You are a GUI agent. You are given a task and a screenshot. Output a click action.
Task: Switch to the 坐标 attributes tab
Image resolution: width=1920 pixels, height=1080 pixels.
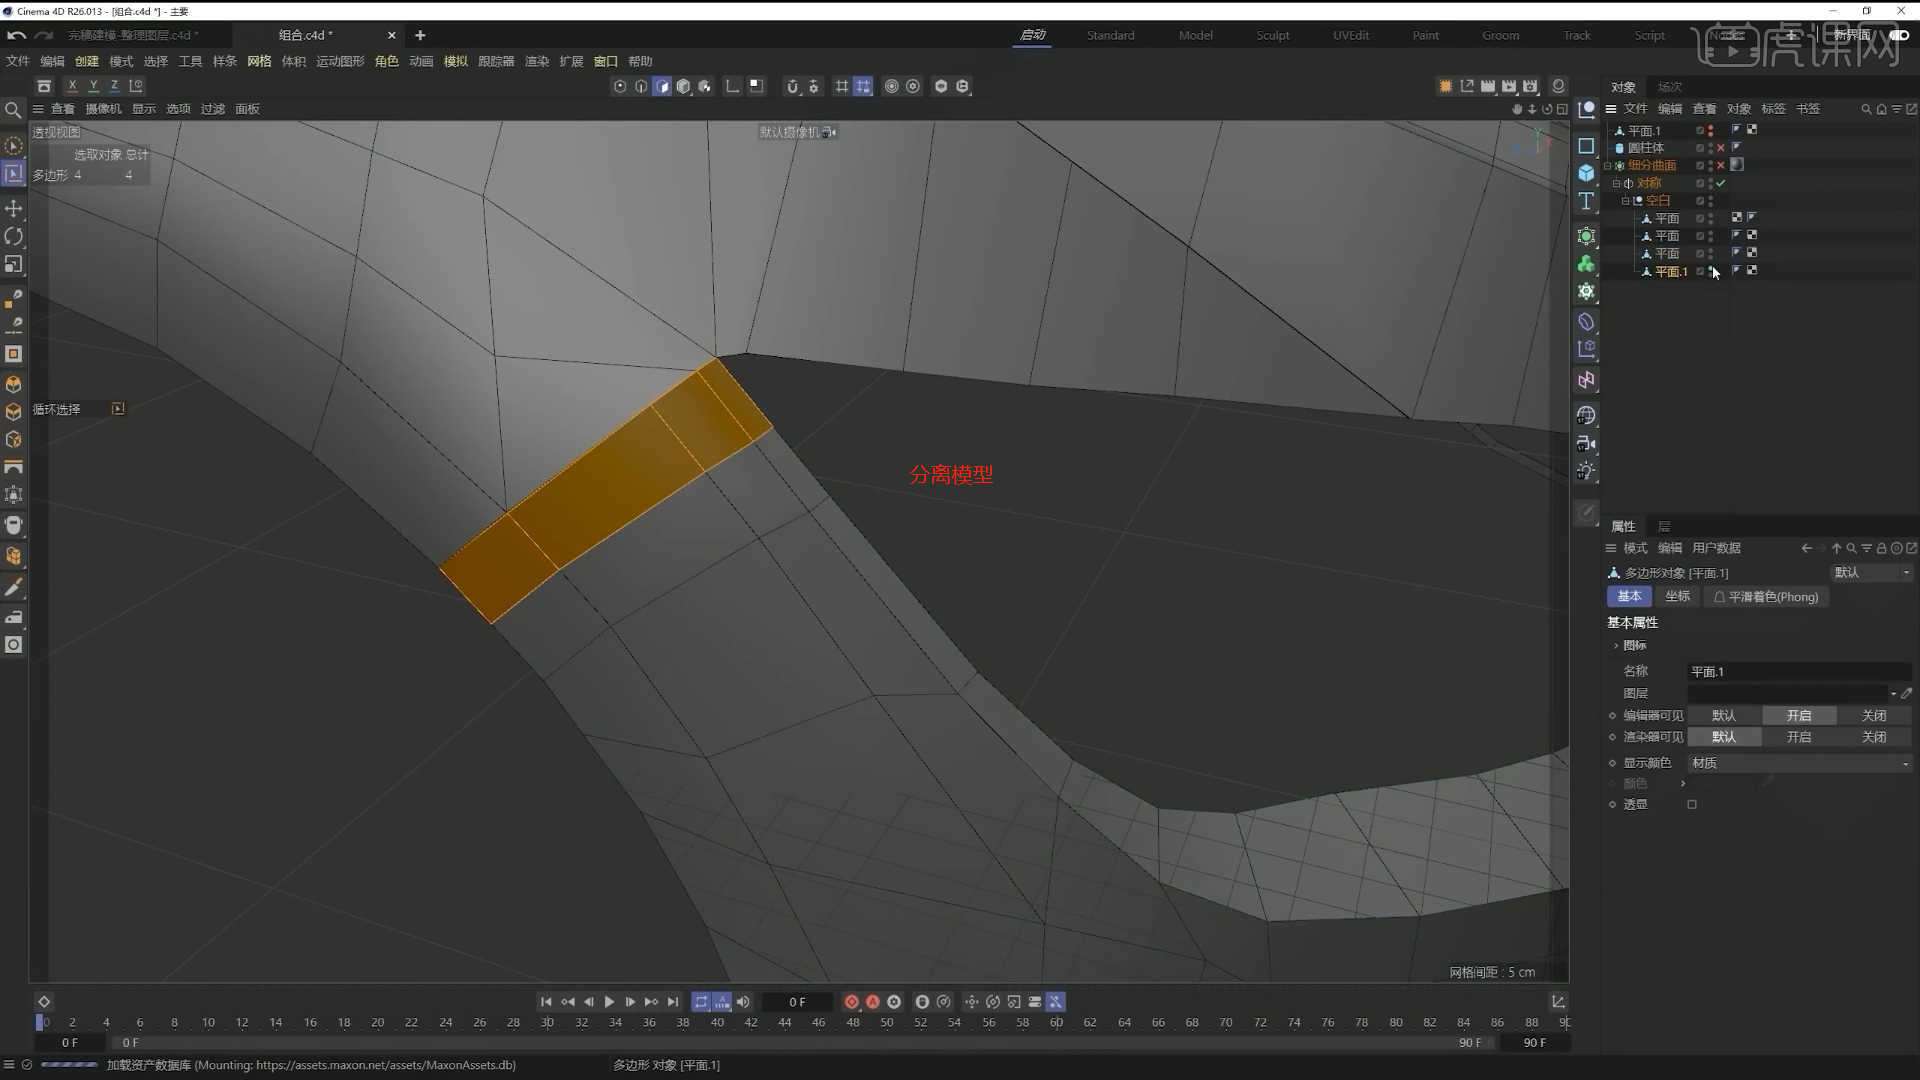[1677, 597]
